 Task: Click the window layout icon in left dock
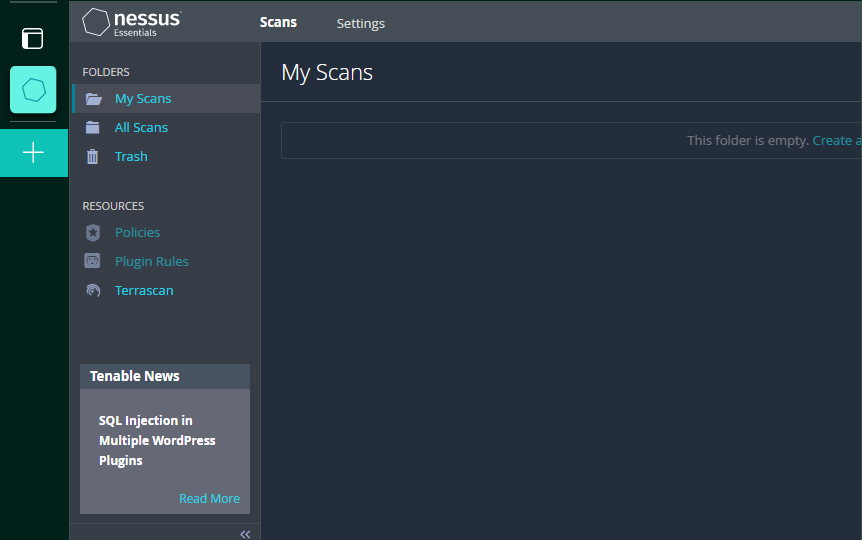tap(32, 38)
